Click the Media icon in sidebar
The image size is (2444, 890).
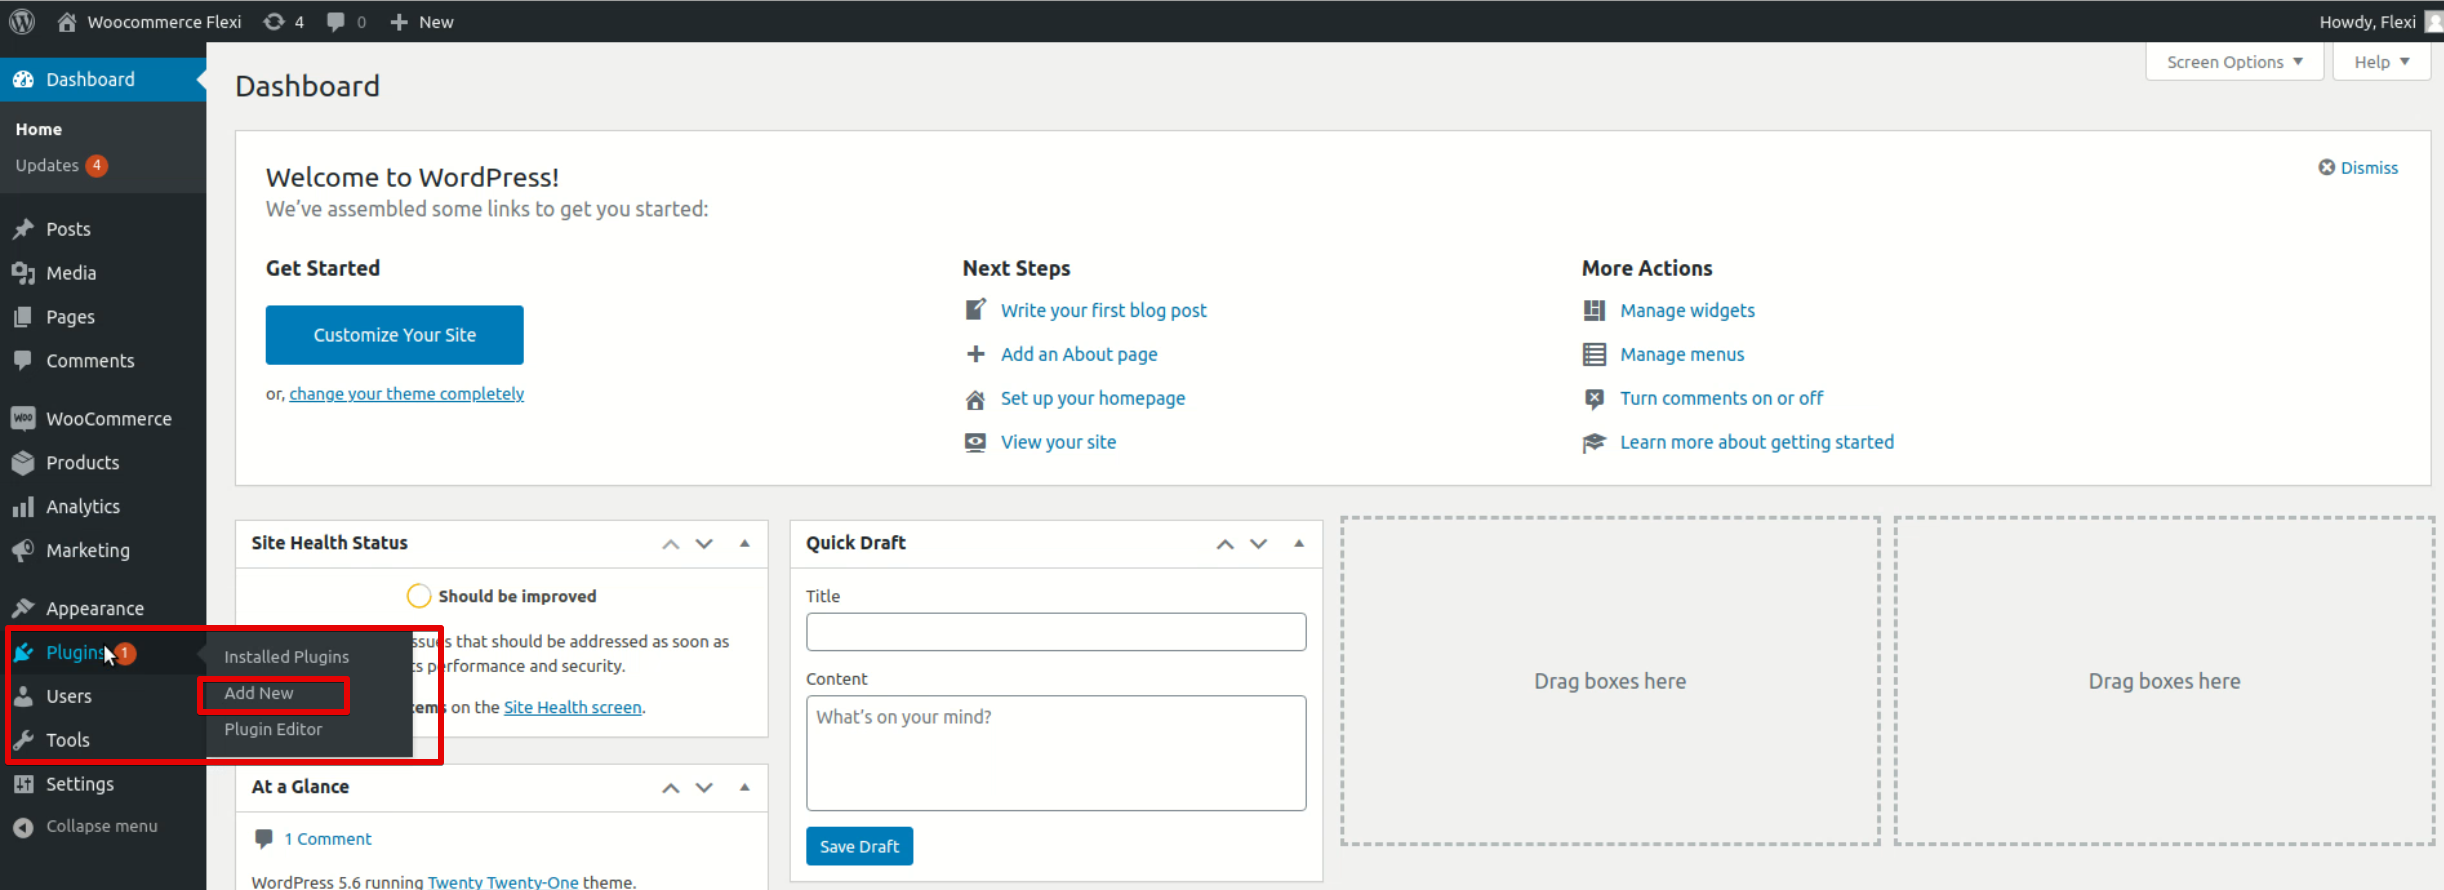(x=23, y=273)
